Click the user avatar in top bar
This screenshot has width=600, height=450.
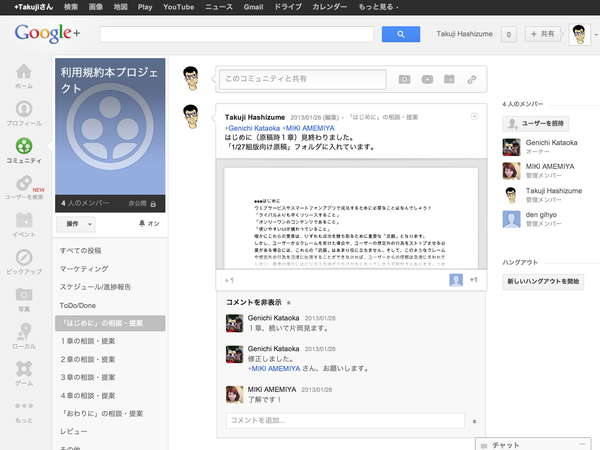coord(579,34)
